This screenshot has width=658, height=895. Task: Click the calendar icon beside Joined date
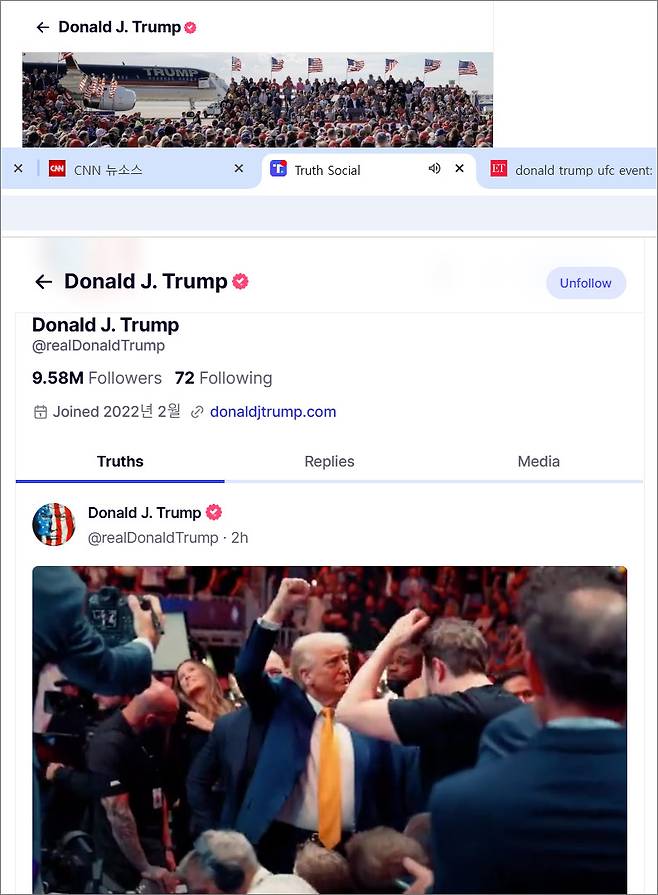(x=40, y=412)
